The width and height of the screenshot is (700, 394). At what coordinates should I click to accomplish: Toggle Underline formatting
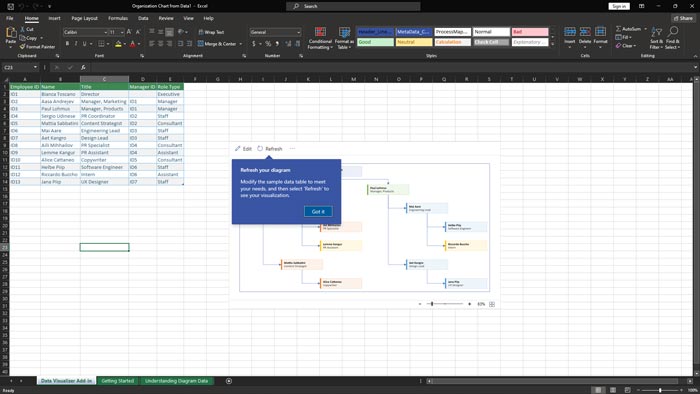point(84,44)
